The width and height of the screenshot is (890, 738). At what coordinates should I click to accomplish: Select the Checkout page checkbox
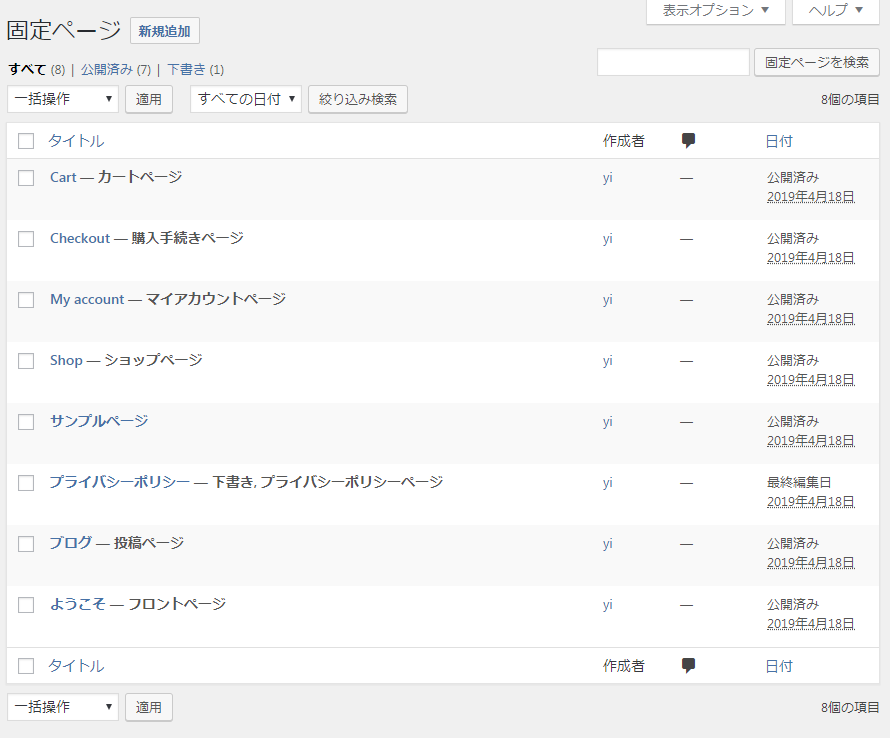(26, 239)
